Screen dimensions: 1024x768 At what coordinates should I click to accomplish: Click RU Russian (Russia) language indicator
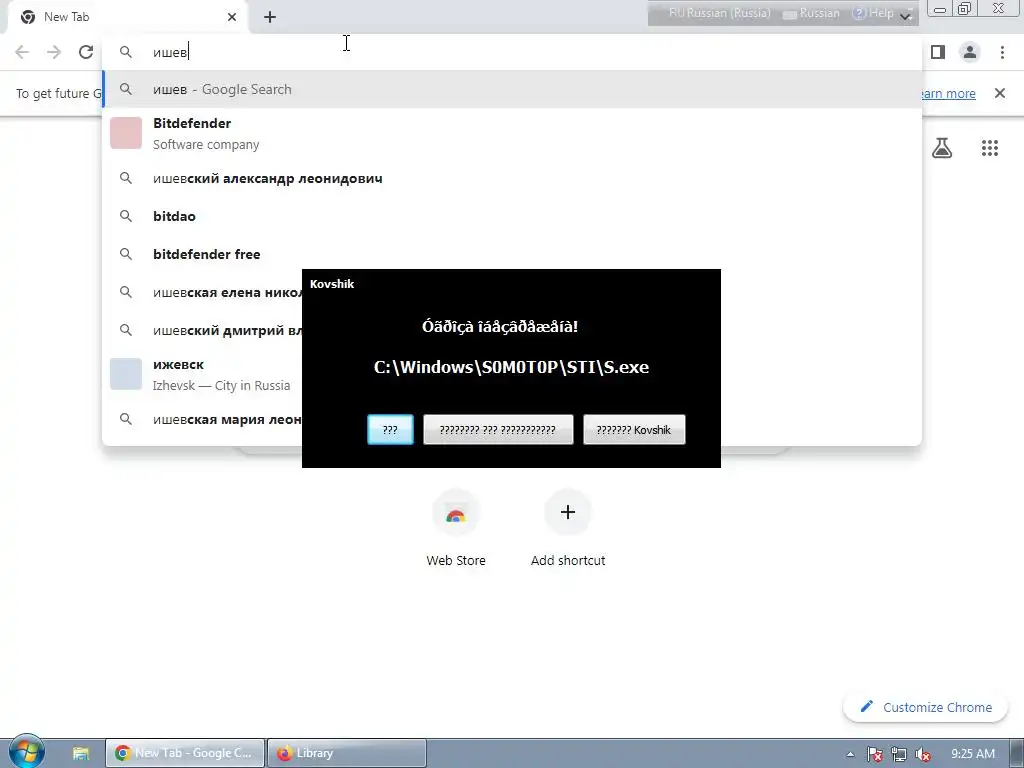720,13
